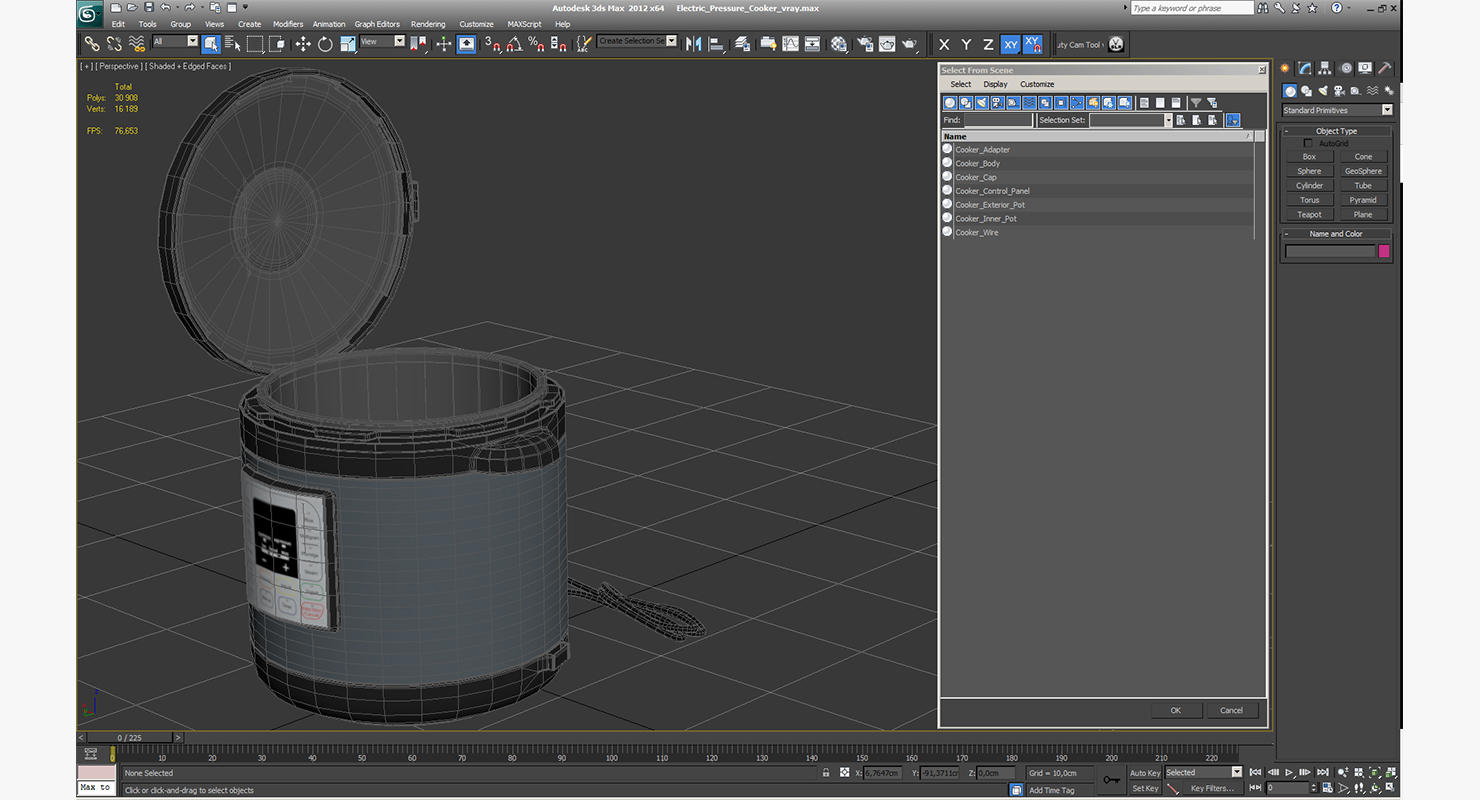
Task: Open the Modify command panel tab
Action: (x=1305, y=68)
